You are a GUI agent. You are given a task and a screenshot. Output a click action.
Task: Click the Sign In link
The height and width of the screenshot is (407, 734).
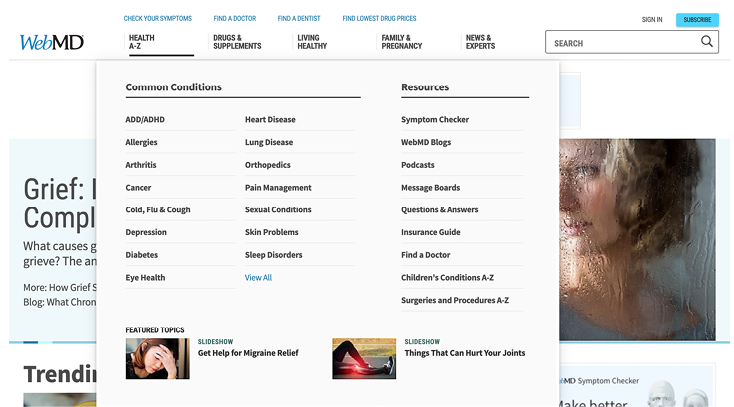(652, 20)
